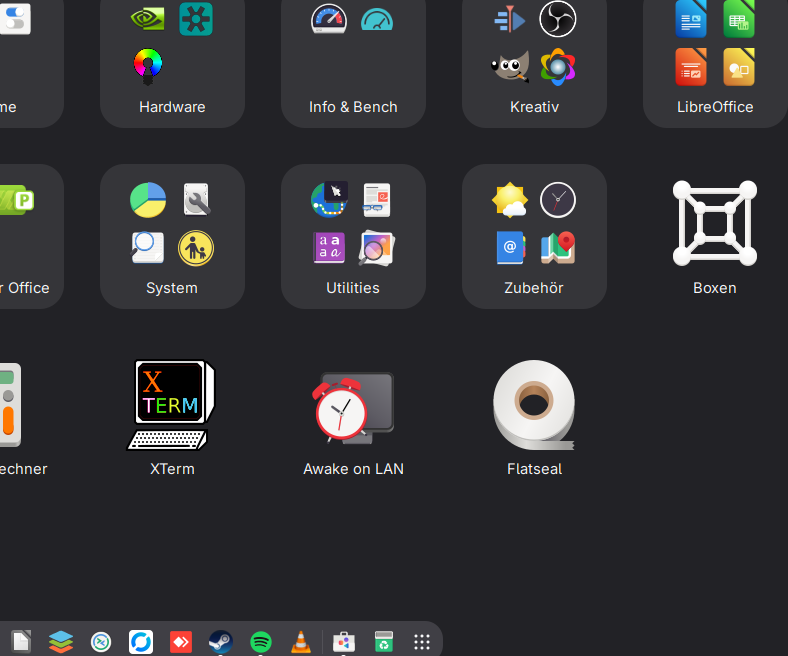Image resolution: width=788 pixels, height=656 pixels.
Task: Launch the Boxen virtual machine app
Action: tap(715, 236)
